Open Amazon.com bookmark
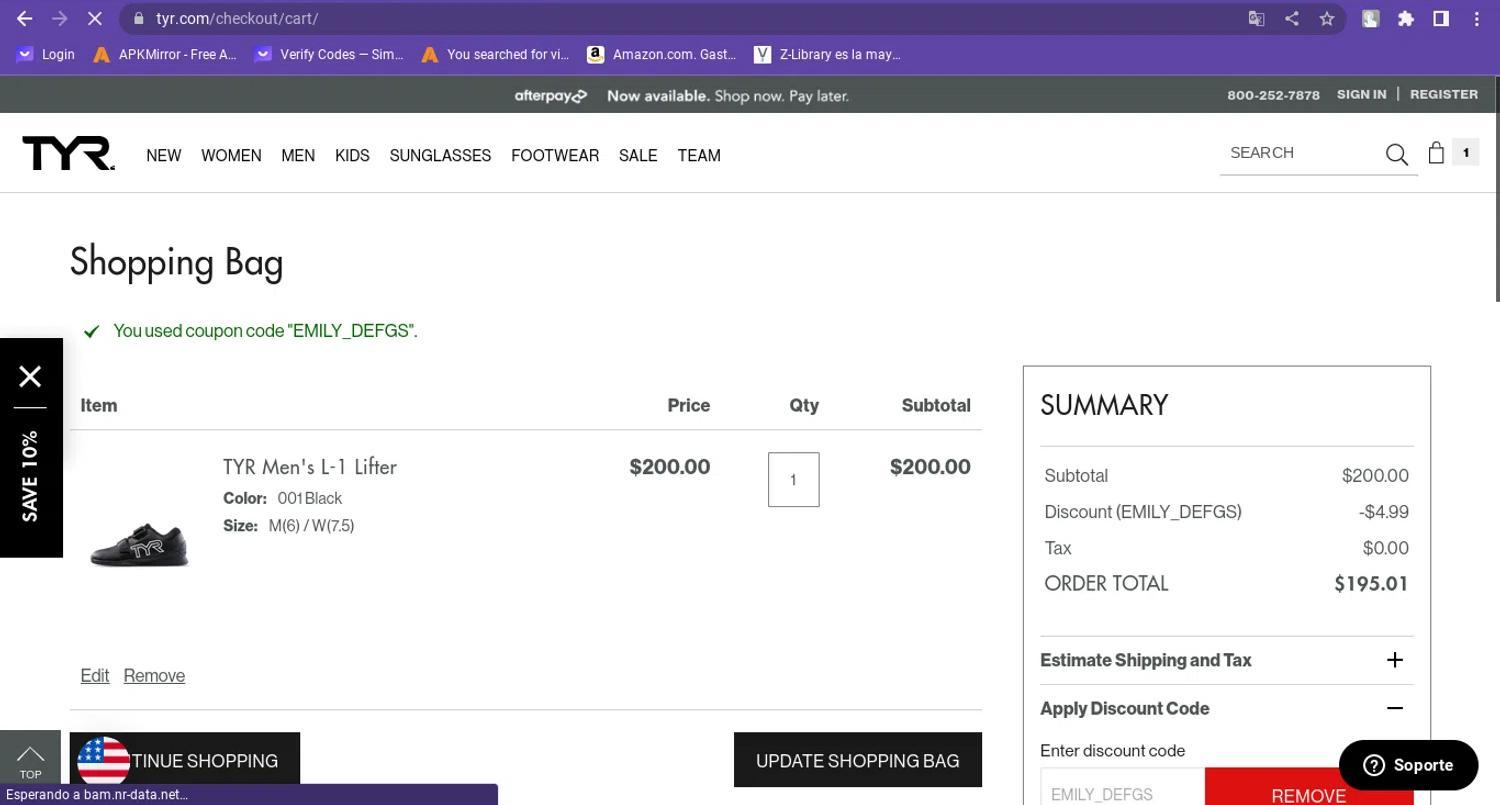 [x=662, y=54]
